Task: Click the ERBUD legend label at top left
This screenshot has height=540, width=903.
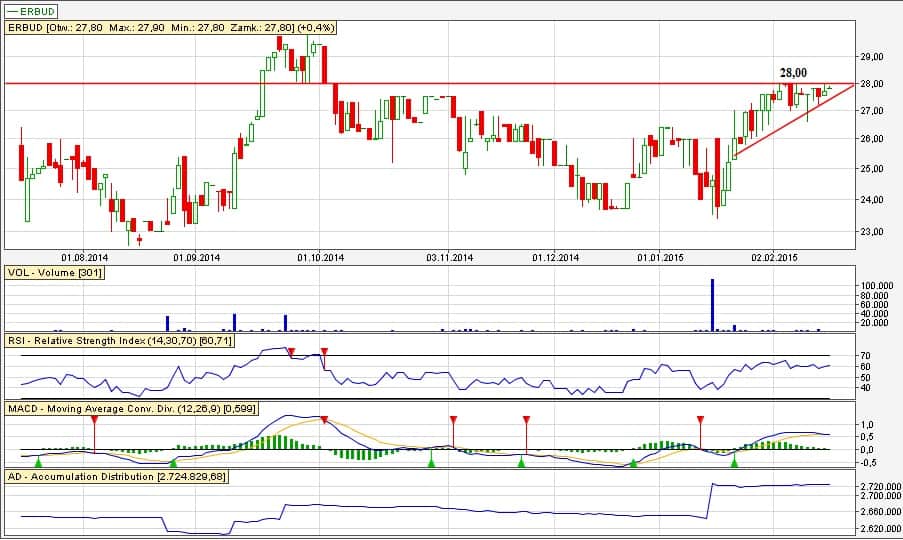Action: click(31, 11)
